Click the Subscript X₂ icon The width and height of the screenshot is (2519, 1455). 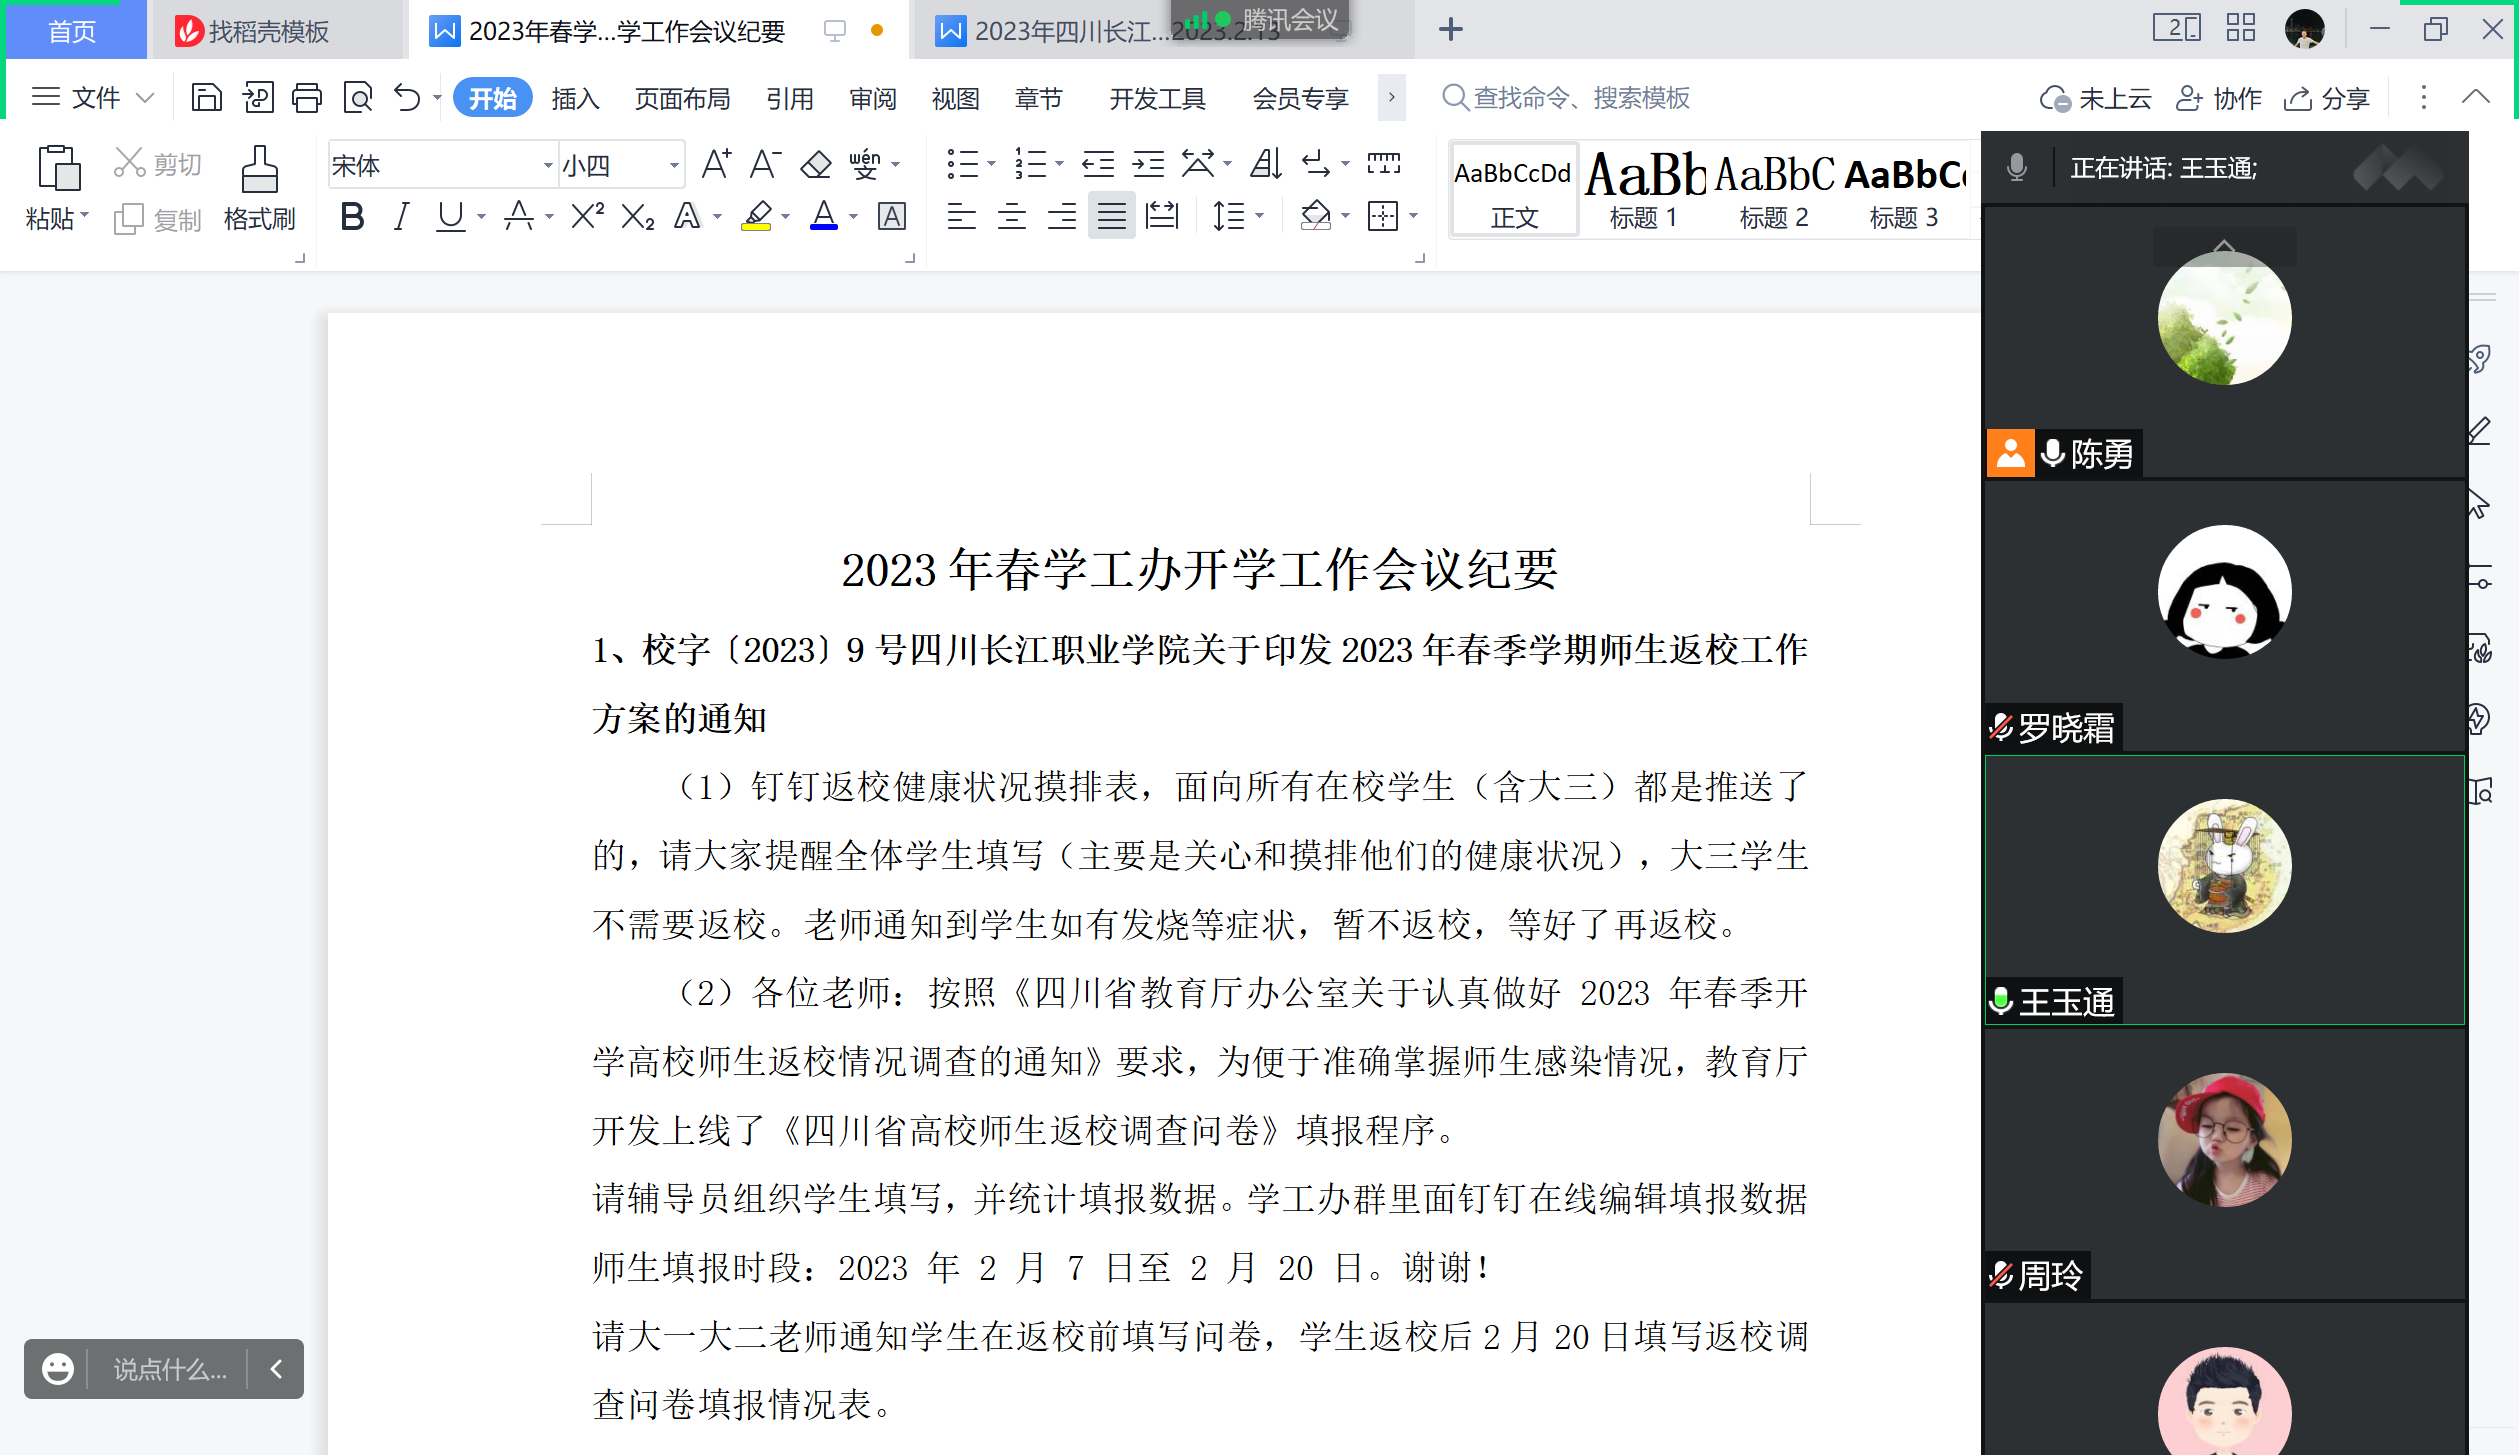point(637,216)
